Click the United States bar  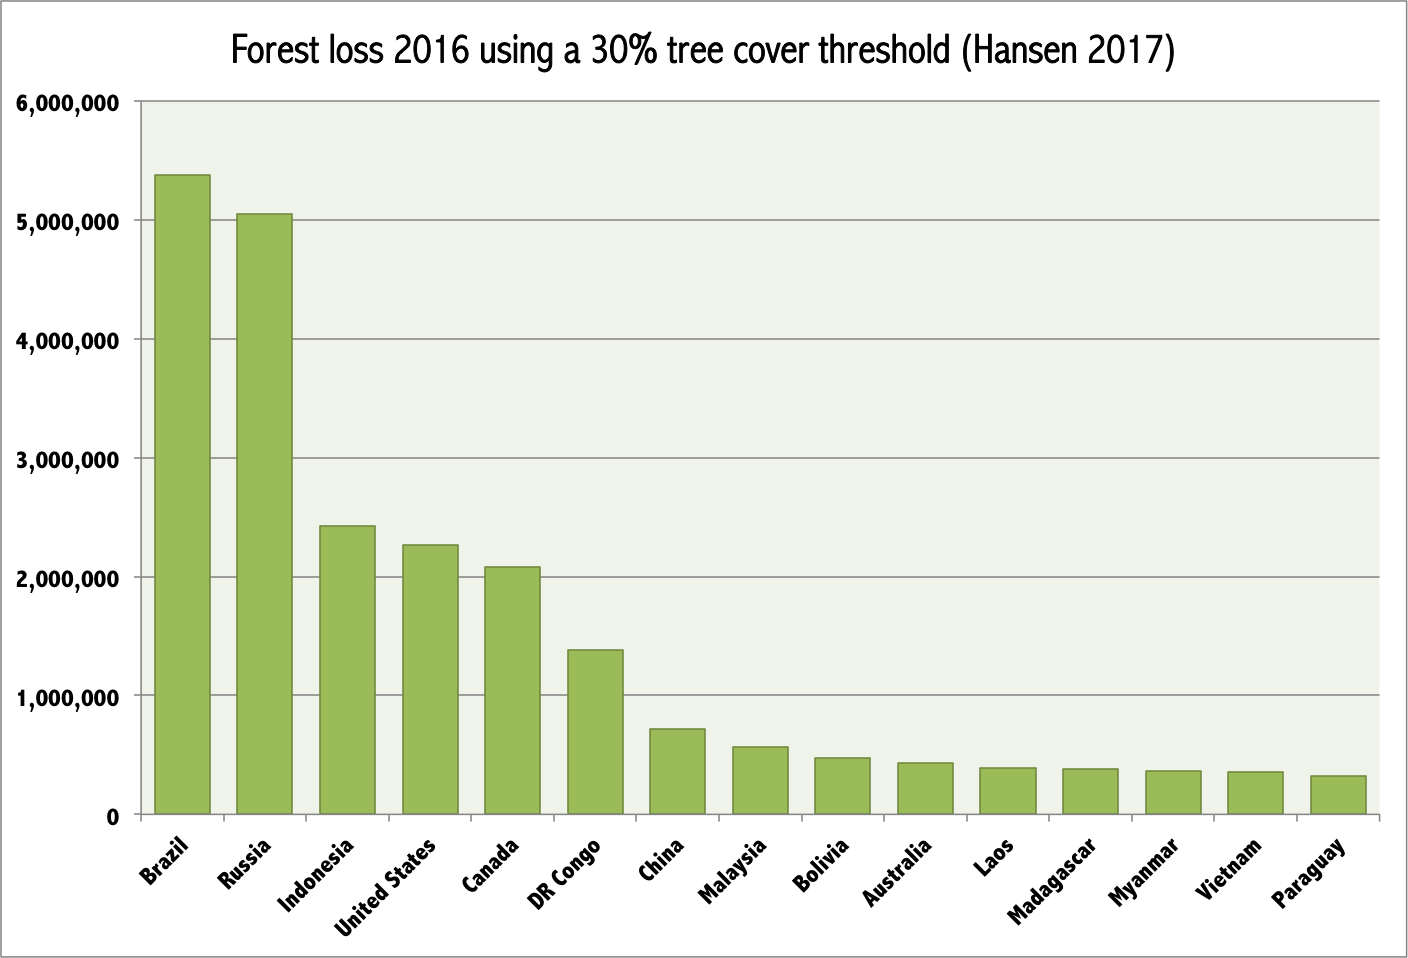(x=431, y=680)
